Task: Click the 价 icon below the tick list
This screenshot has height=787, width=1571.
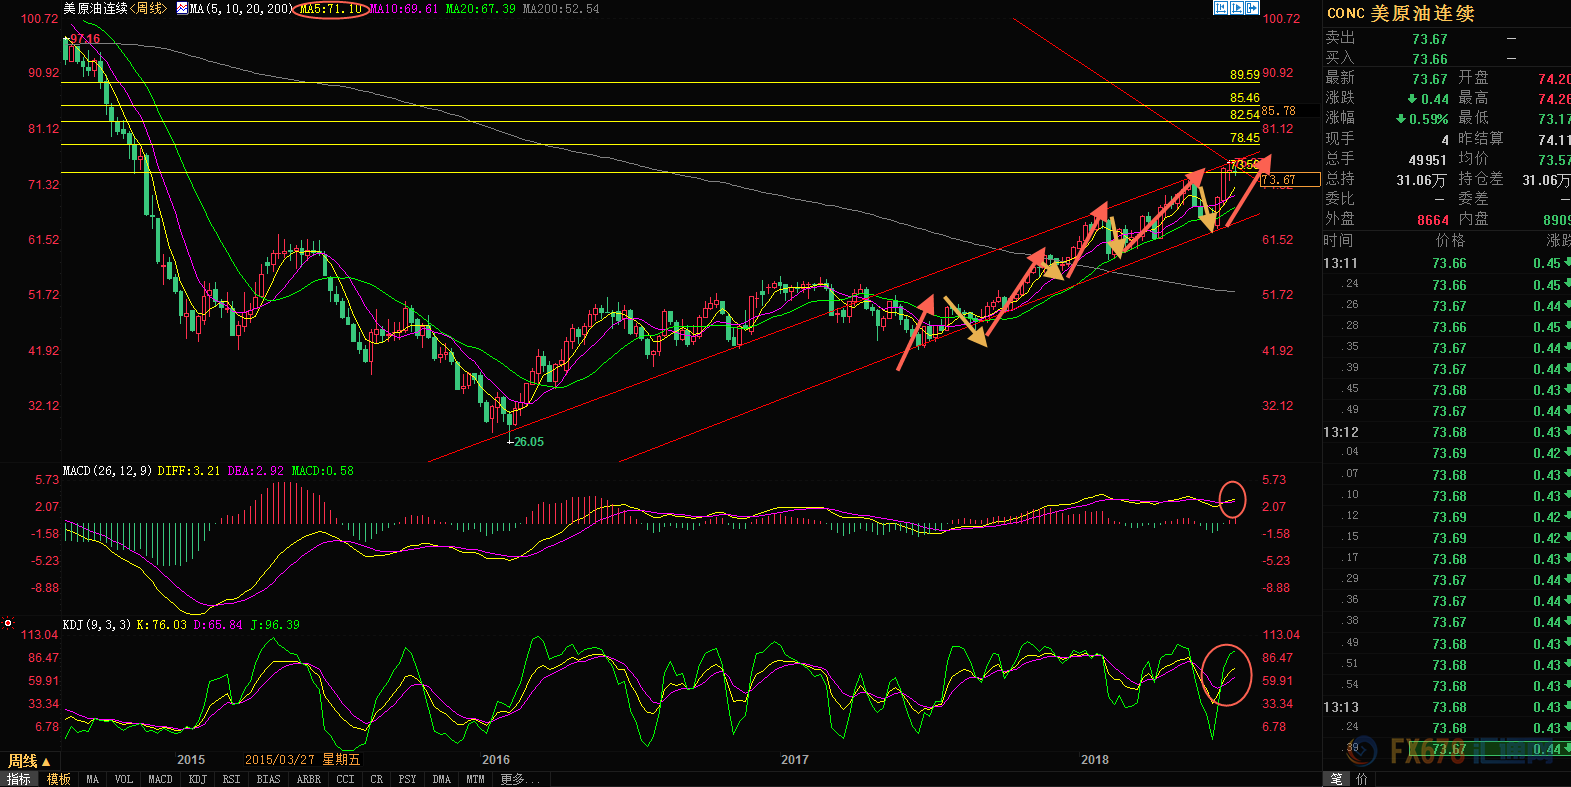Action: point(1361,779)
